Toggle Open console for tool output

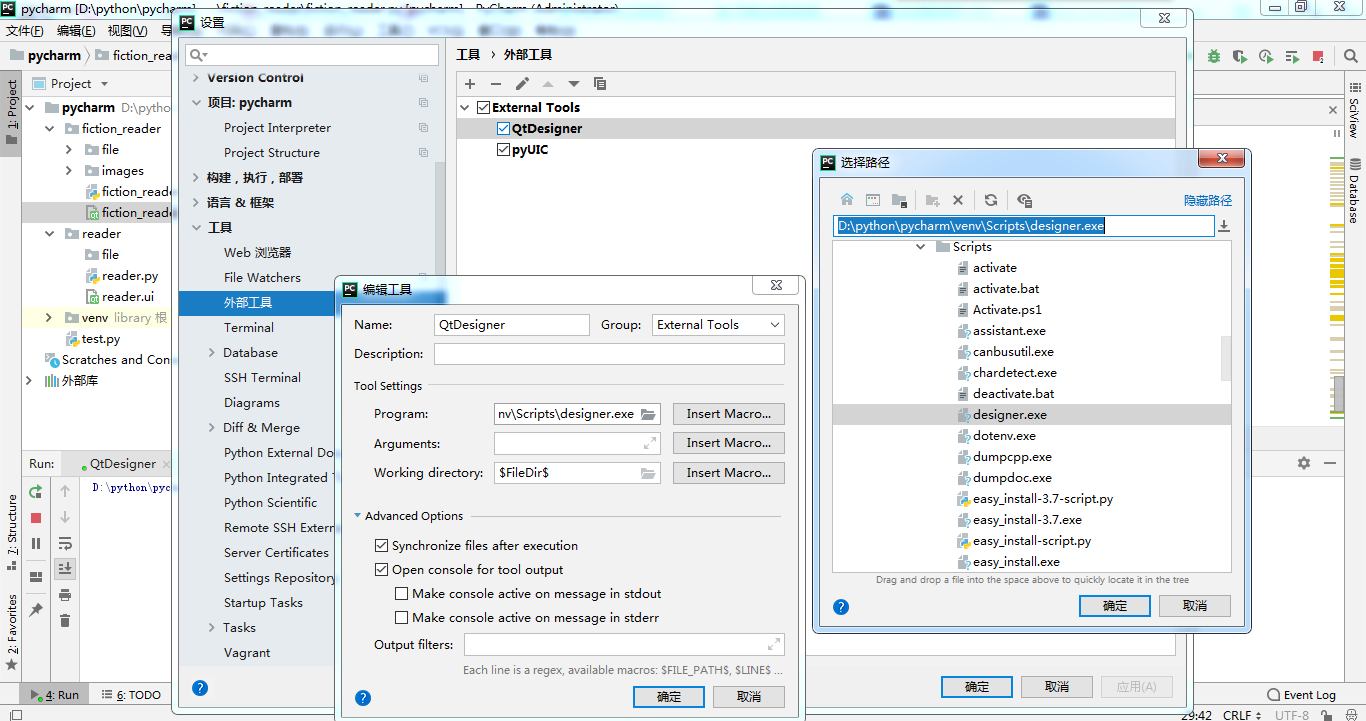tap(381, 570)
